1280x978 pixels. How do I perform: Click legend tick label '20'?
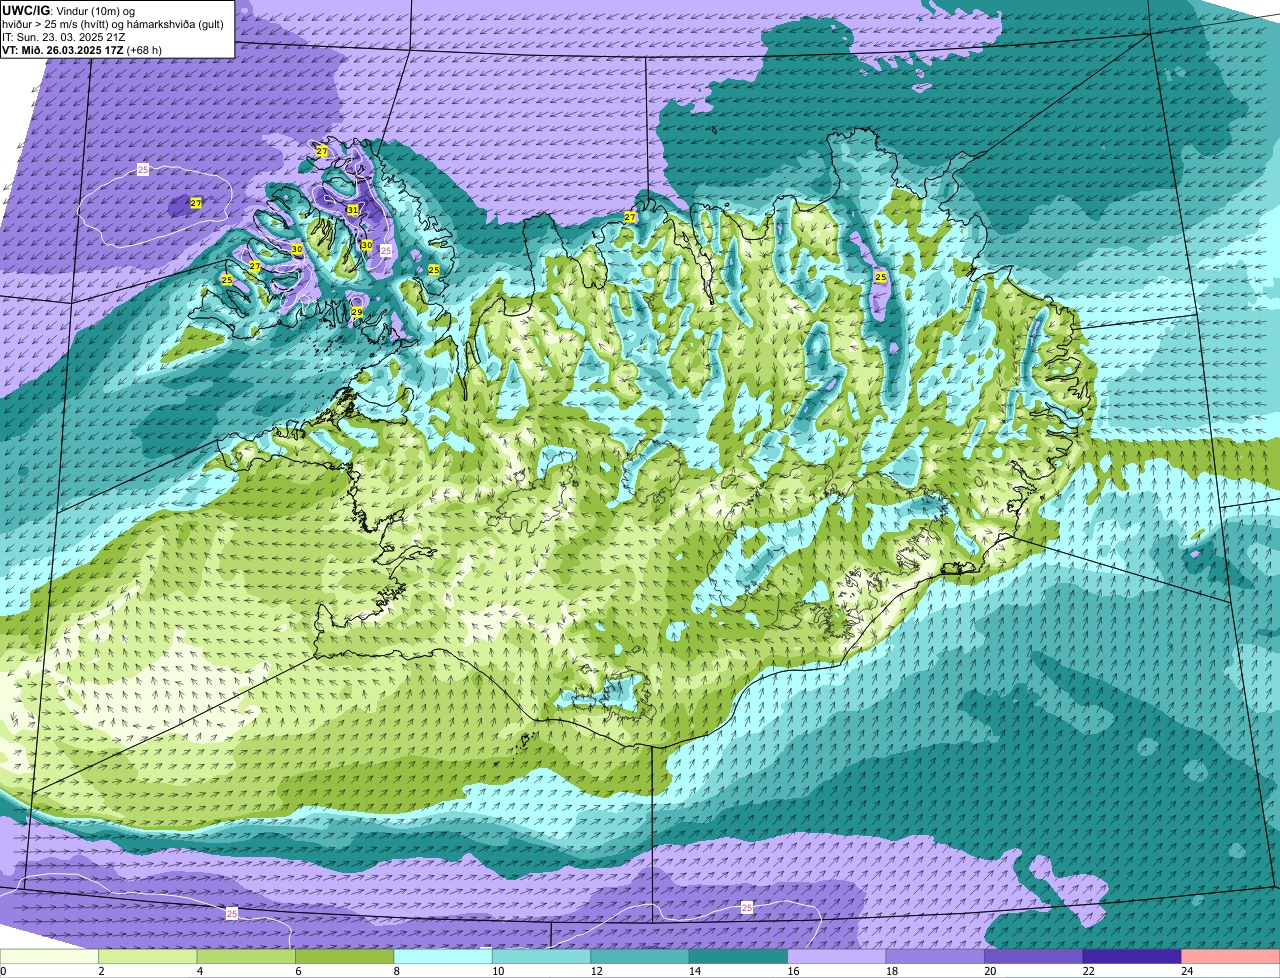[x=990, y=970]
